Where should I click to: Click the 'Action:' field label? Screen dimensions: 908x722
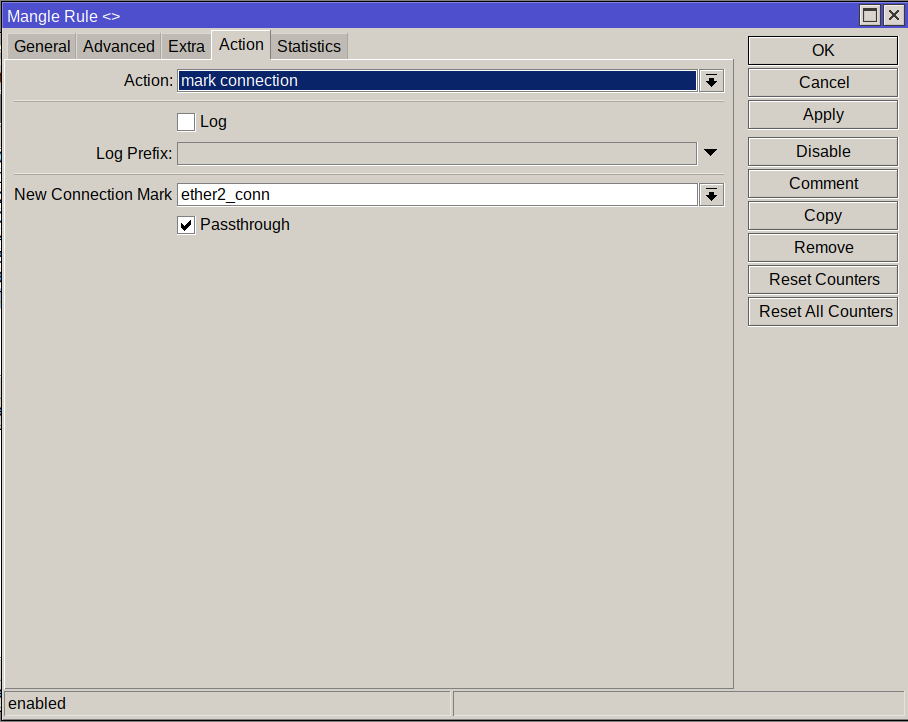[148, 80]
